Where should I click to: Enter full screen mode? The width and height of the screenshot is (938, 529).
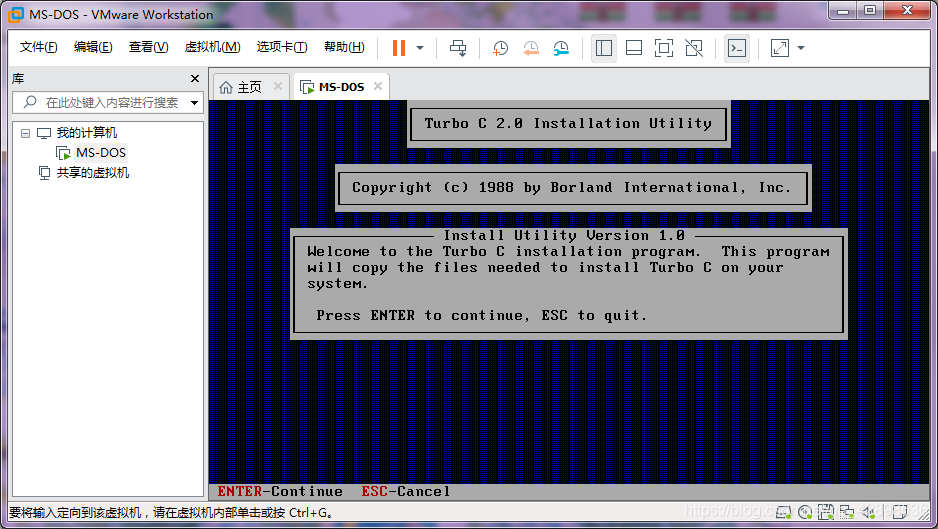[x=663, y=48]
